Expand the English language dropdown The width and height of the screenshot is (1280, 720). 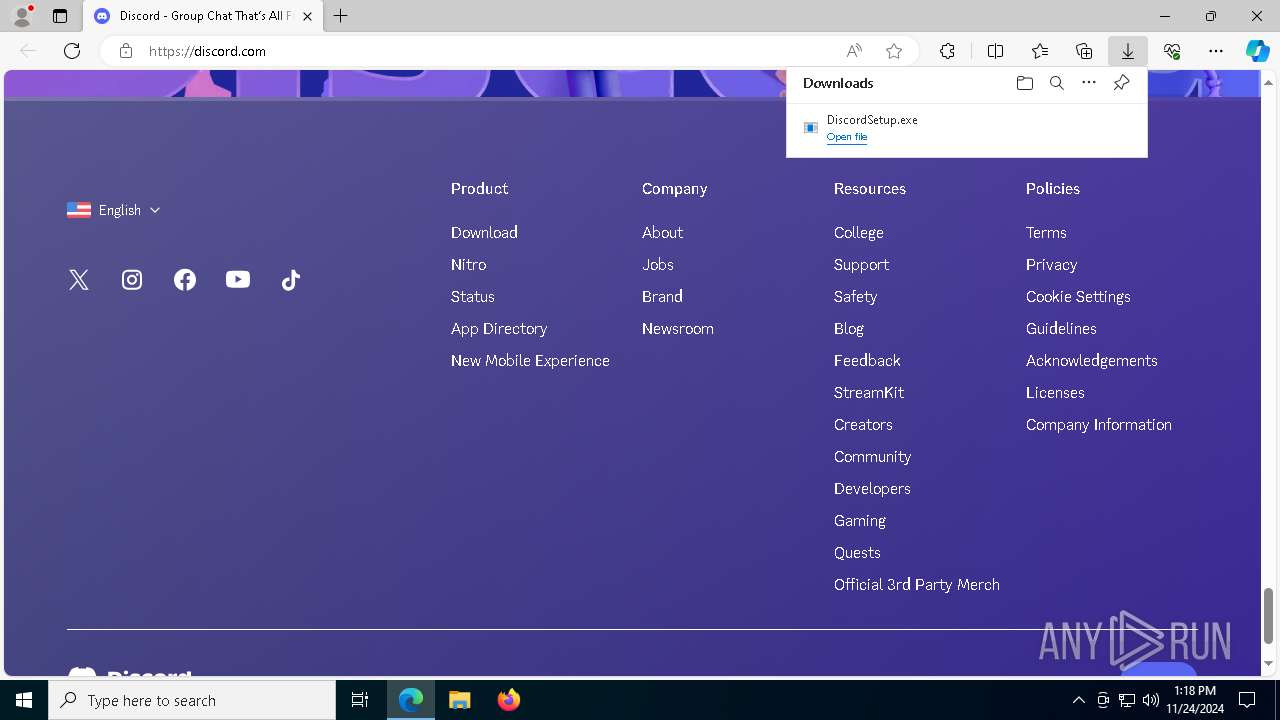[x=114, y=210]
